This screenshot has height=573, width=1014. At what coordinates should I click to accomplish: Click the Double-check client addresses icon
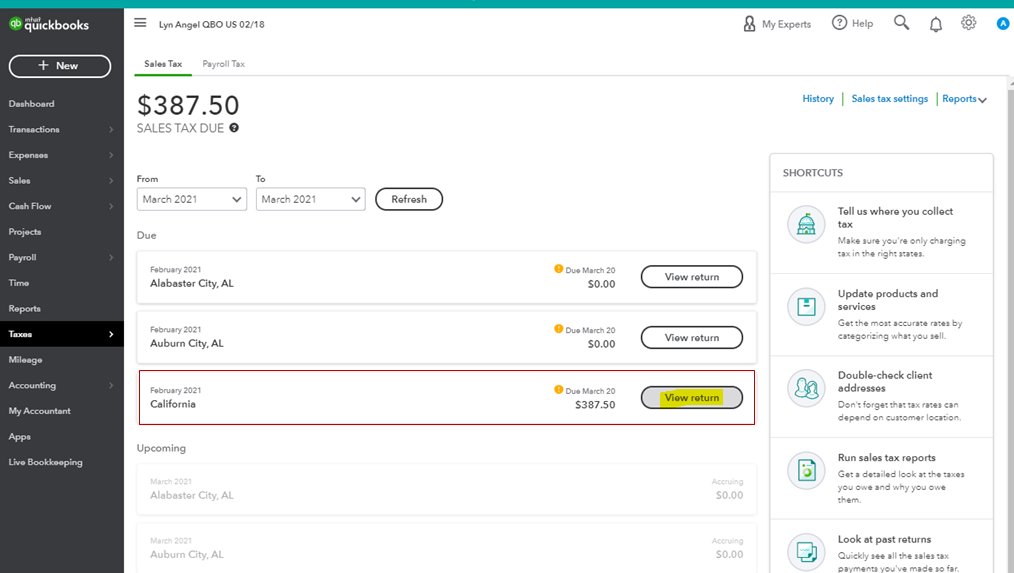(x=806, y=388)
